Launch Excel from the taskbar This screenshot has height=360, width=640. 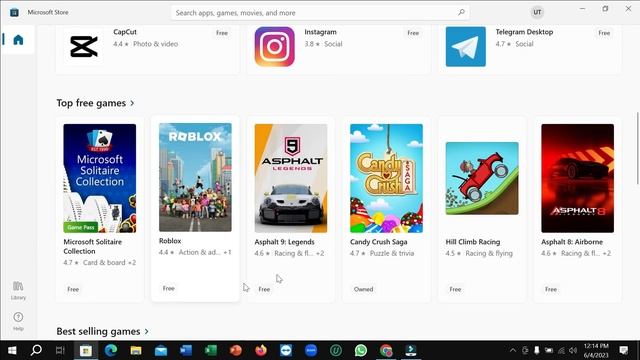point(211,351)
